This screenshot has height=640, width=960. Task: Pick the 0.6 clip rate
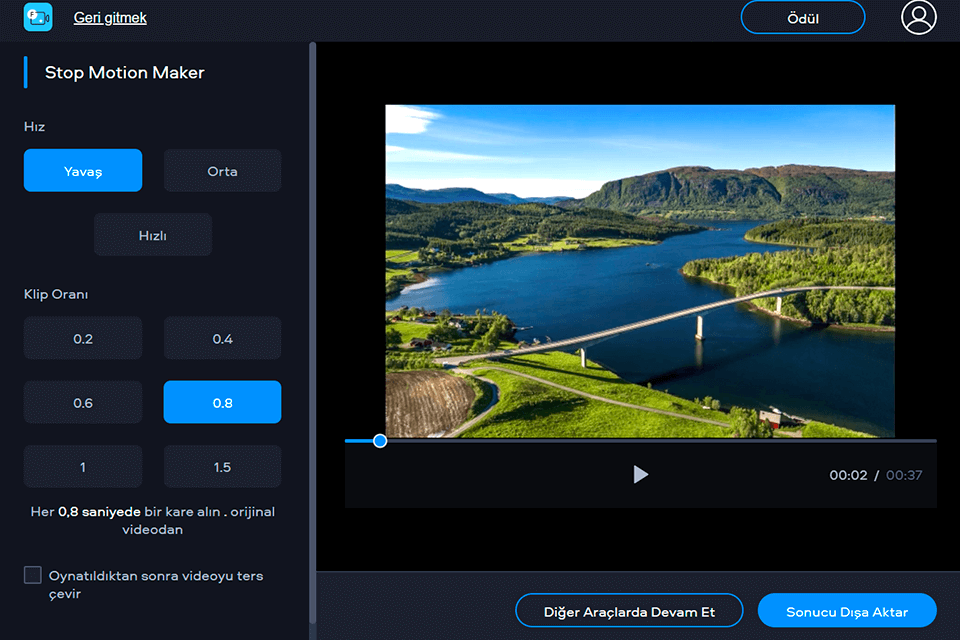pyautogui.click(x=83, y=403)
